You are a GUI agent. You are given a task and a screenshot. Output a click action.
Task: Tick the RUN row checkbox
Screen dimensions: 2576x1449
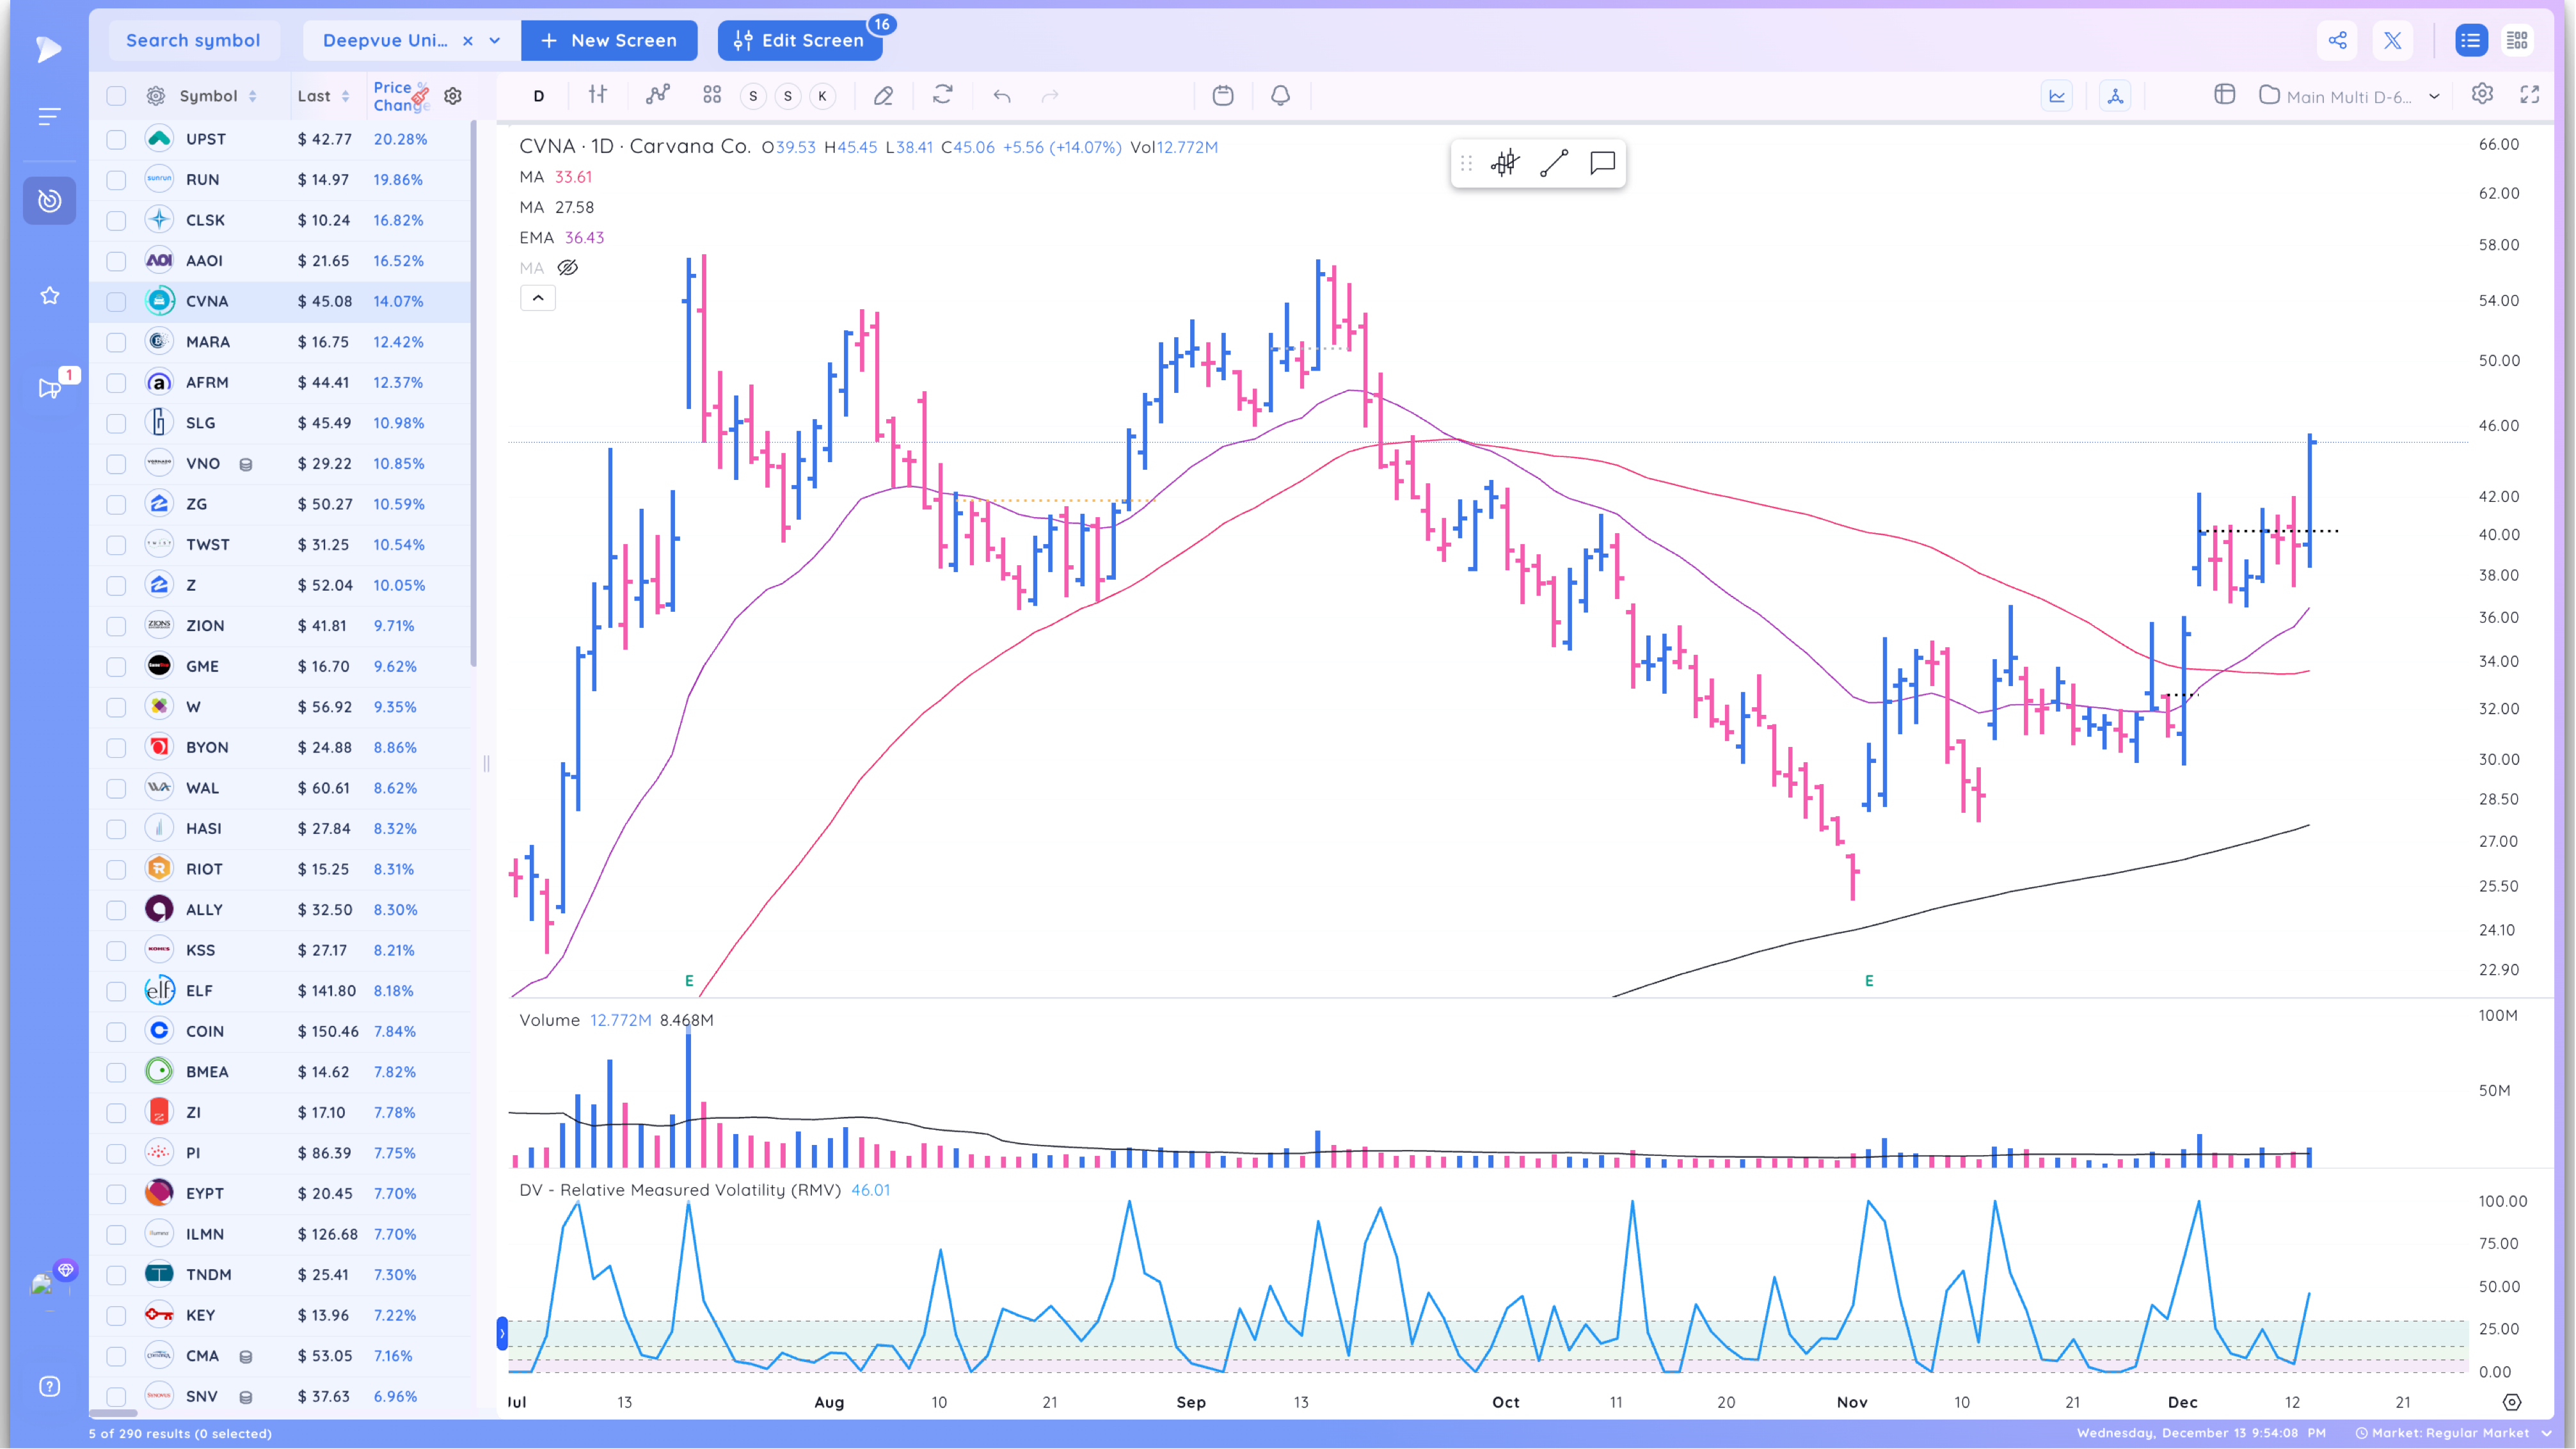click(x=116, y=180)
